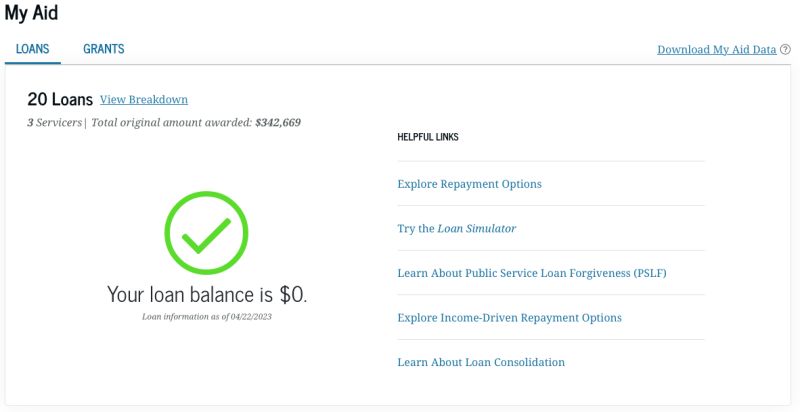Switch to the LOANS tab

[x=33, y=49]
